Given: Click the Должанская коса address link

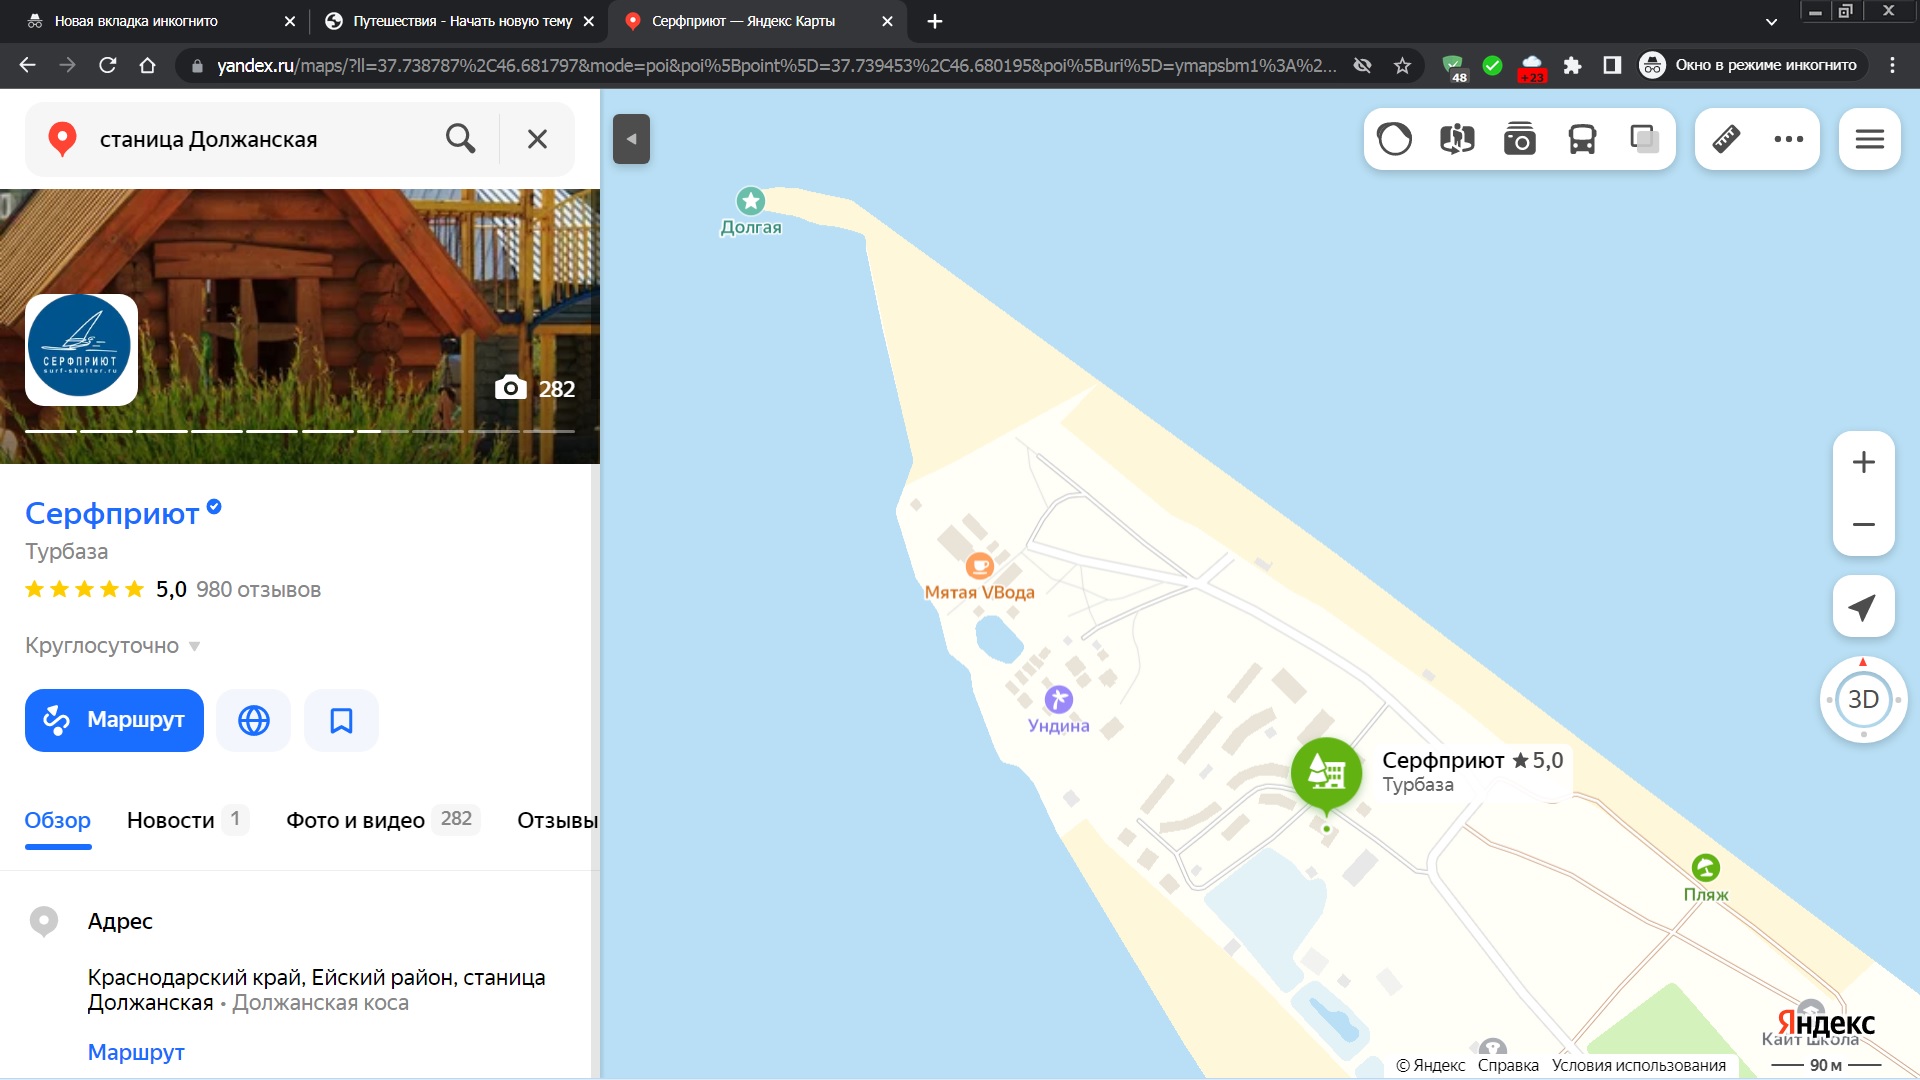Looking at the screenshot, I should coord(320,1003).
